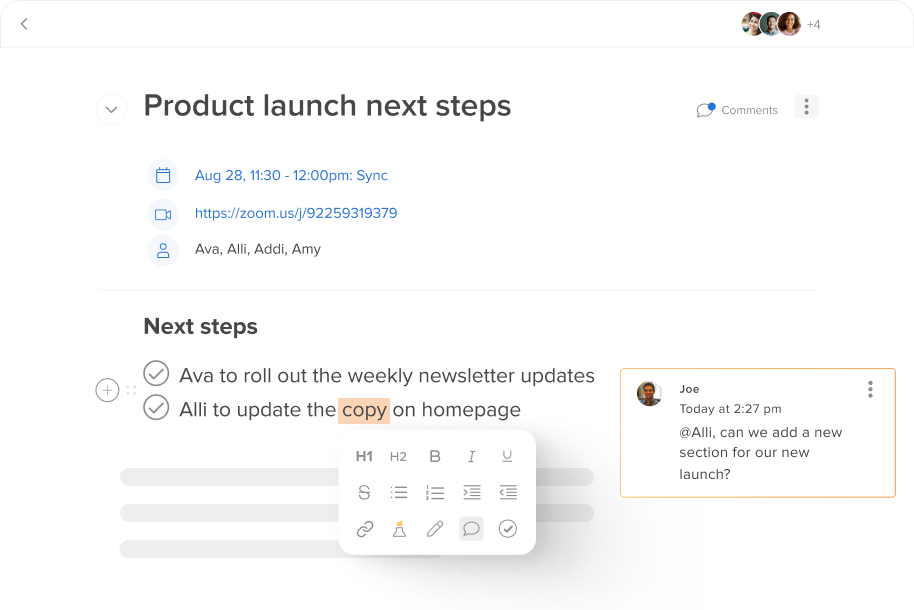914x610 pixels.
Task: Check off the Alli homepage task
Action: pos(156,408)
